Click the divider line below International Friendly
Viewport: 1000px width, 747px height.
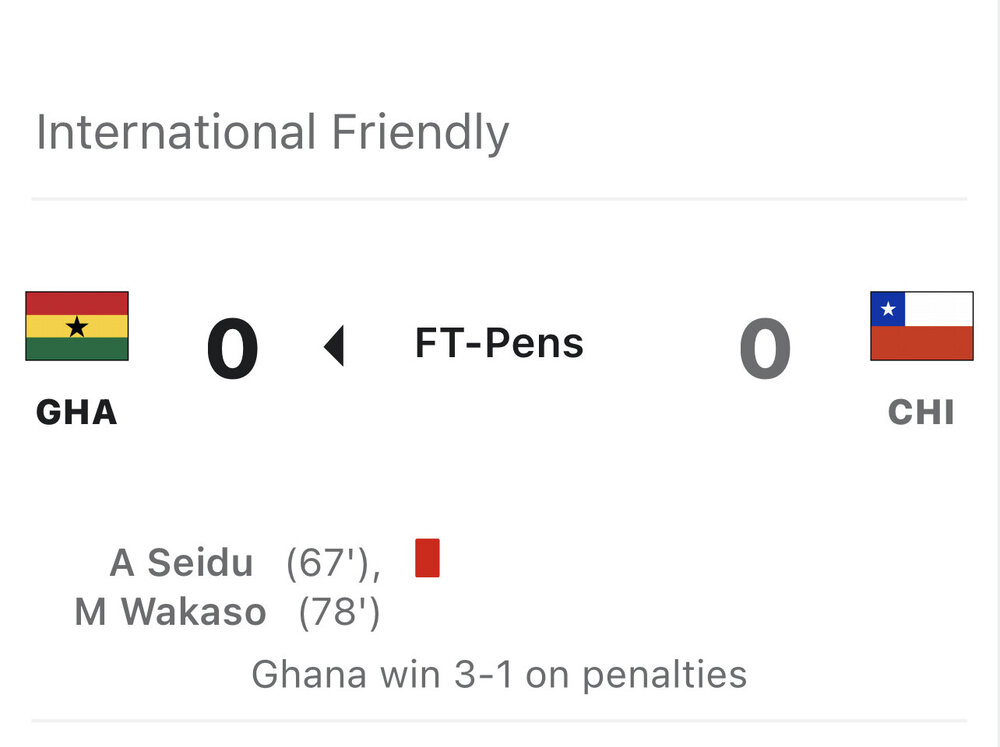[499, 199]
